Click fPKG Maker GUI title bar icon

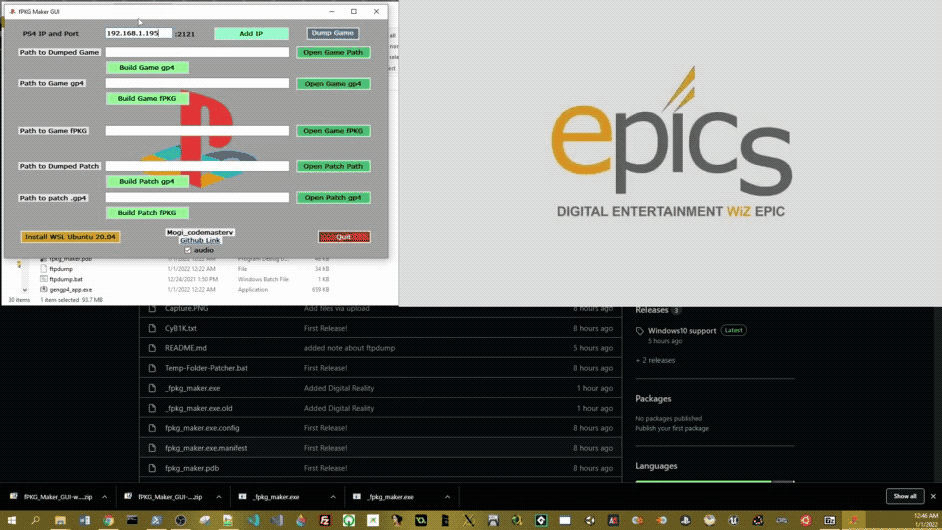12,11
